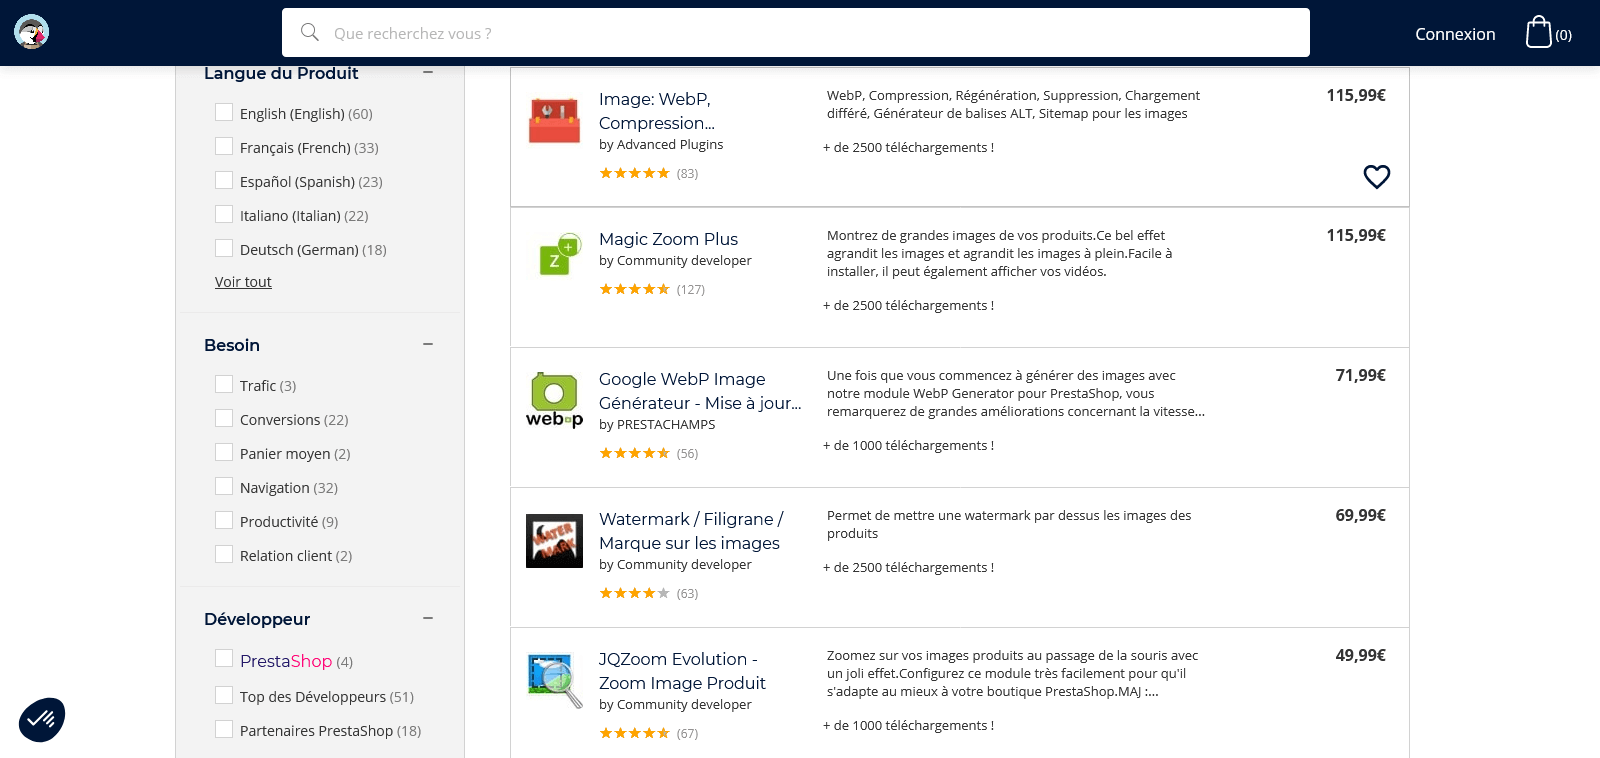Click the JQZoom Evolution magnifier icon
This screenshot has width=1600, height=758.
coord(554,680)
